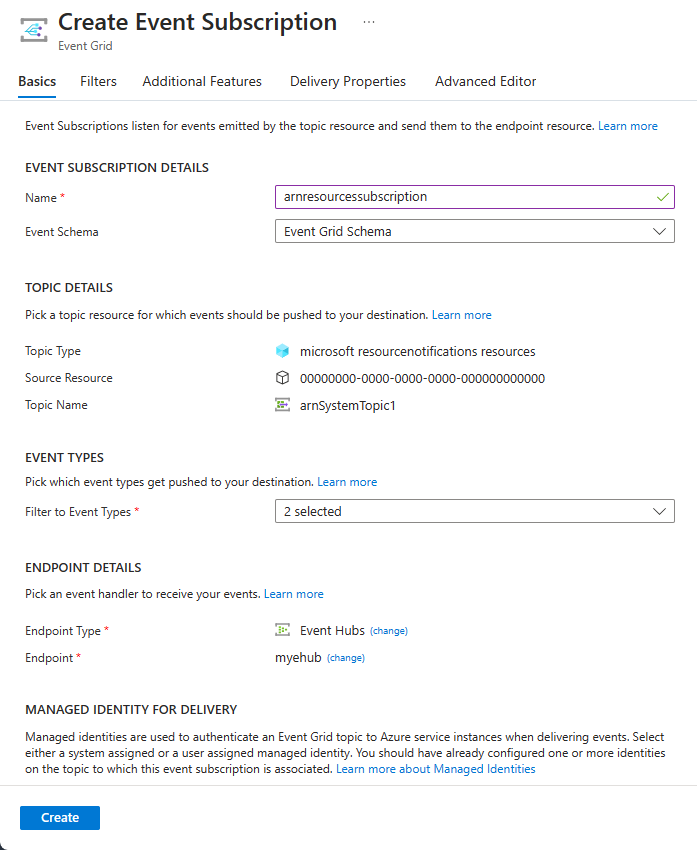Viewport: 697px width, 850px height.
Task: Open Learn more link under Topic Details
Action: [461, 315]
